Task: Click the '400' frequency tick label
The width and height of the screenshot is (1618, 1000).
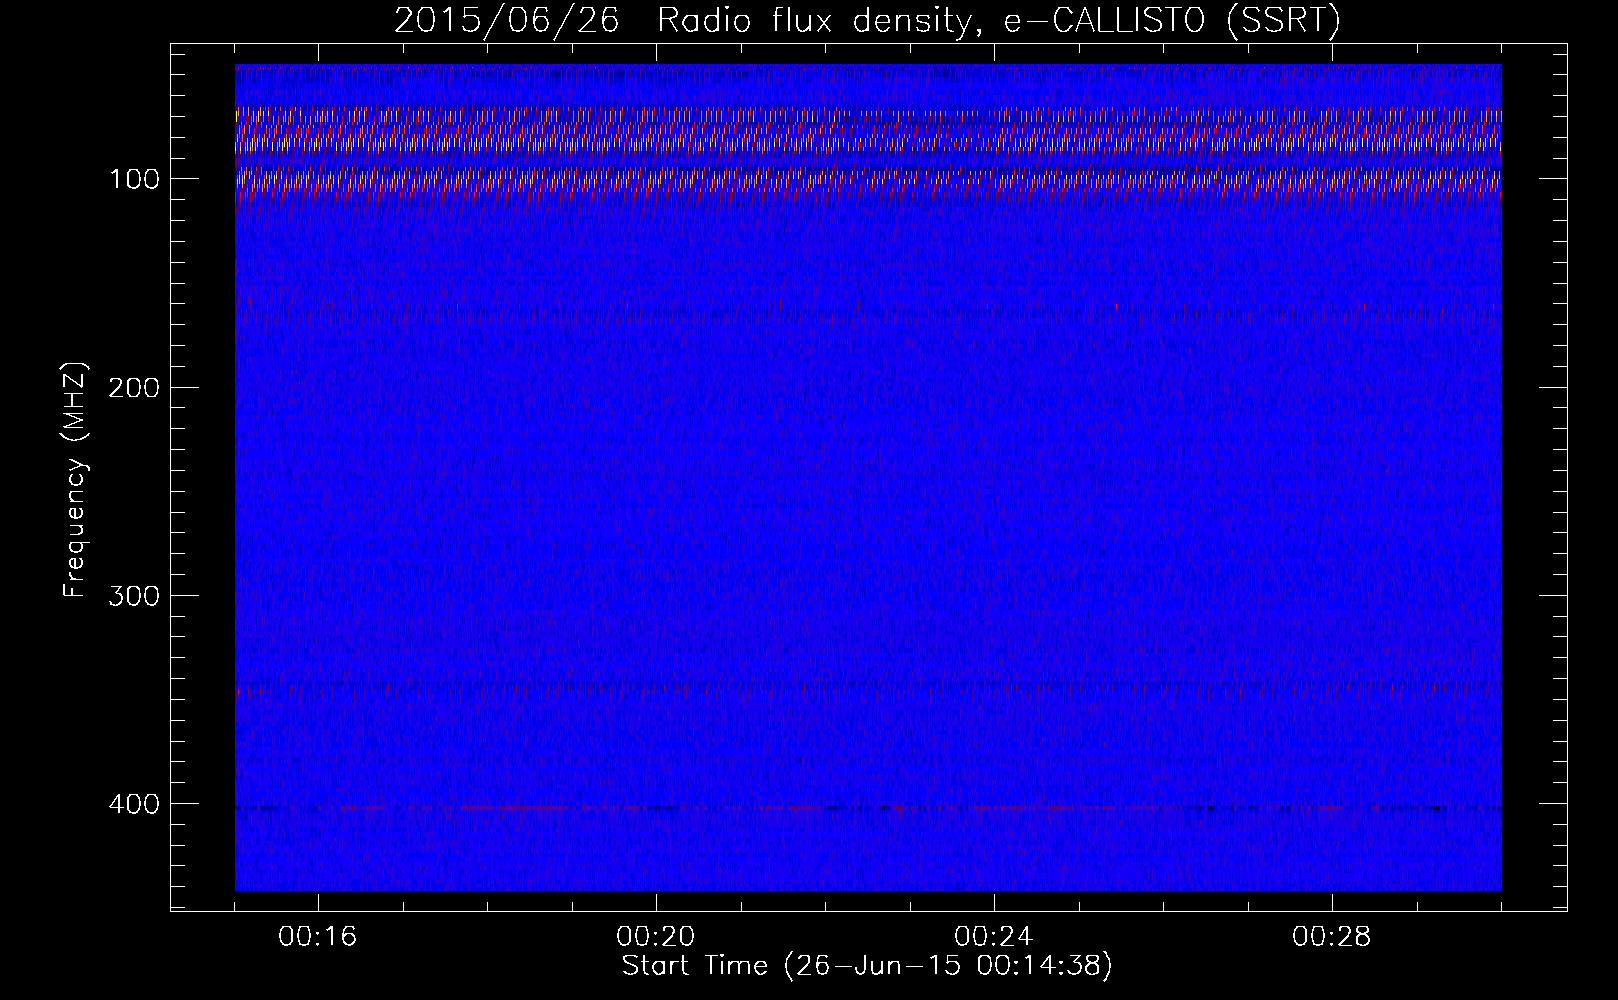Action: pyautogui.click(x=135, y=804)
